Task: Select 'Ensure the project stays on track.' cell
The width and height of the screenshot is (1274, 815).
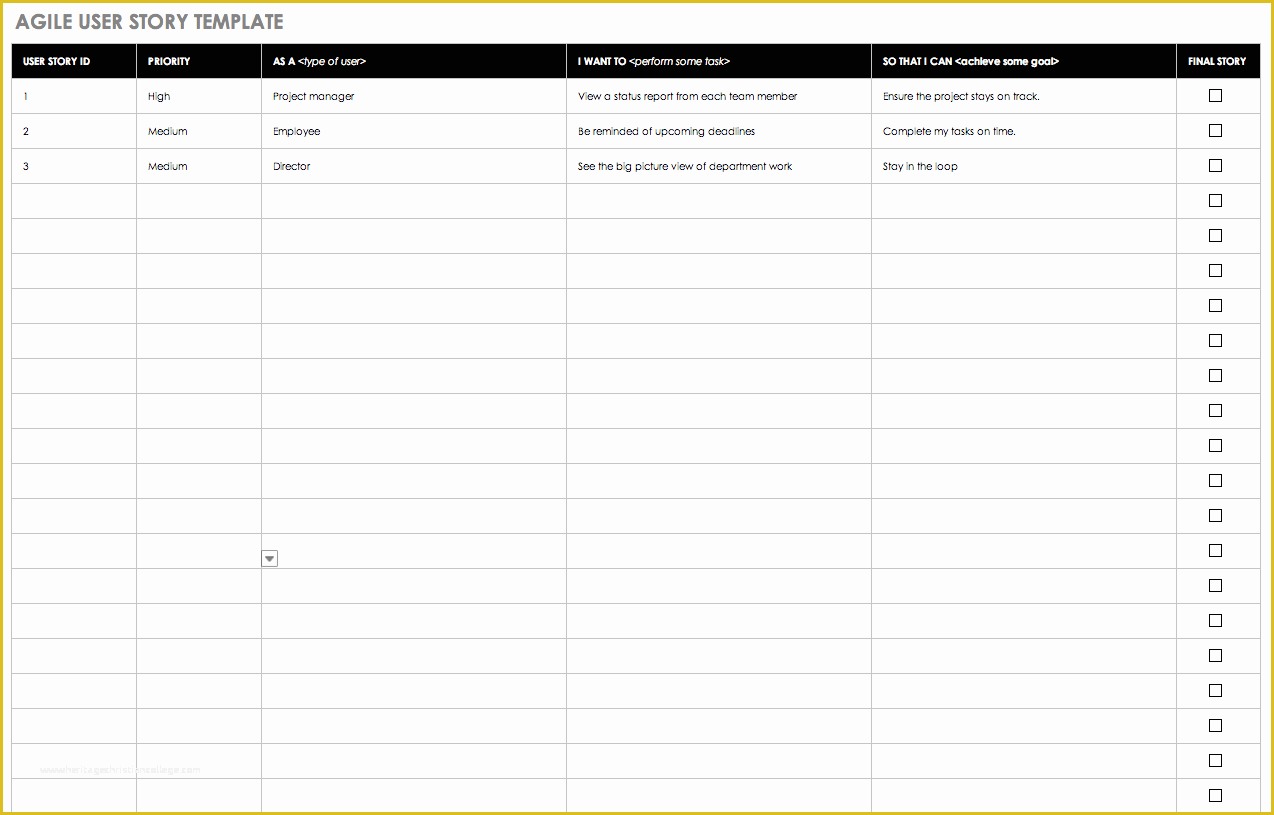Action: [1024, 96]
